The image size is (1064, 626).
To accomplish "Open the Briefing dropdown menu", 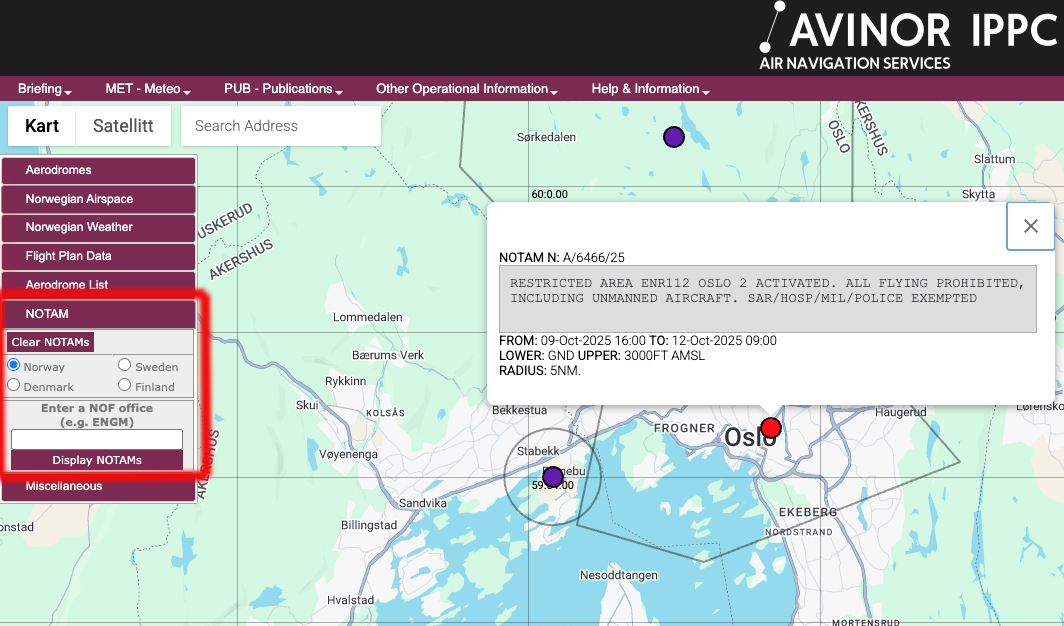I will pos(44,89).
